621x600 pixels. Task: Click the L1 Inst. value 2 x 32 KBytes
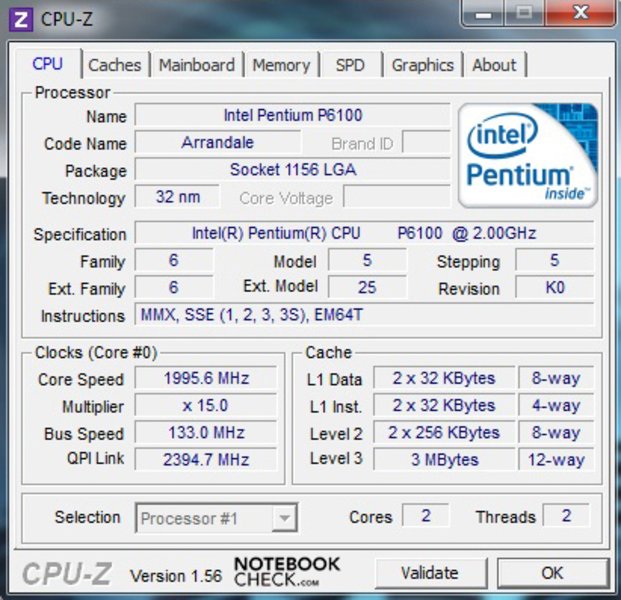coord(444,406)
